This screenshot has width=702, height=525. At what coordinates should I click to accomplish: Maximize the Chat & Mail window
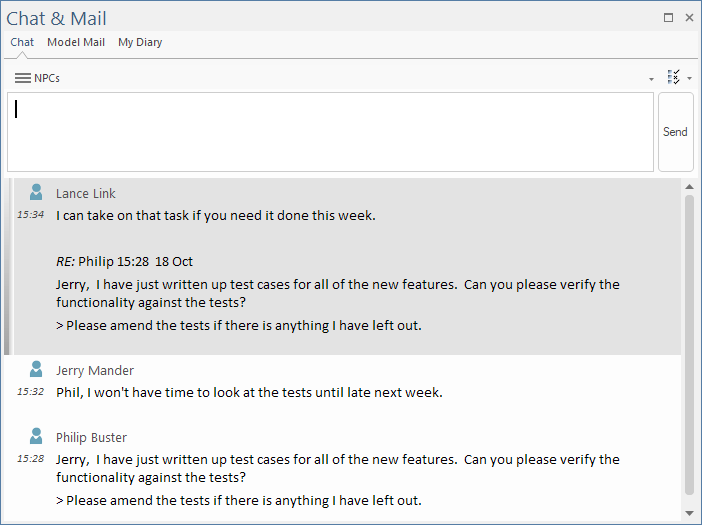tap(668, 17)
